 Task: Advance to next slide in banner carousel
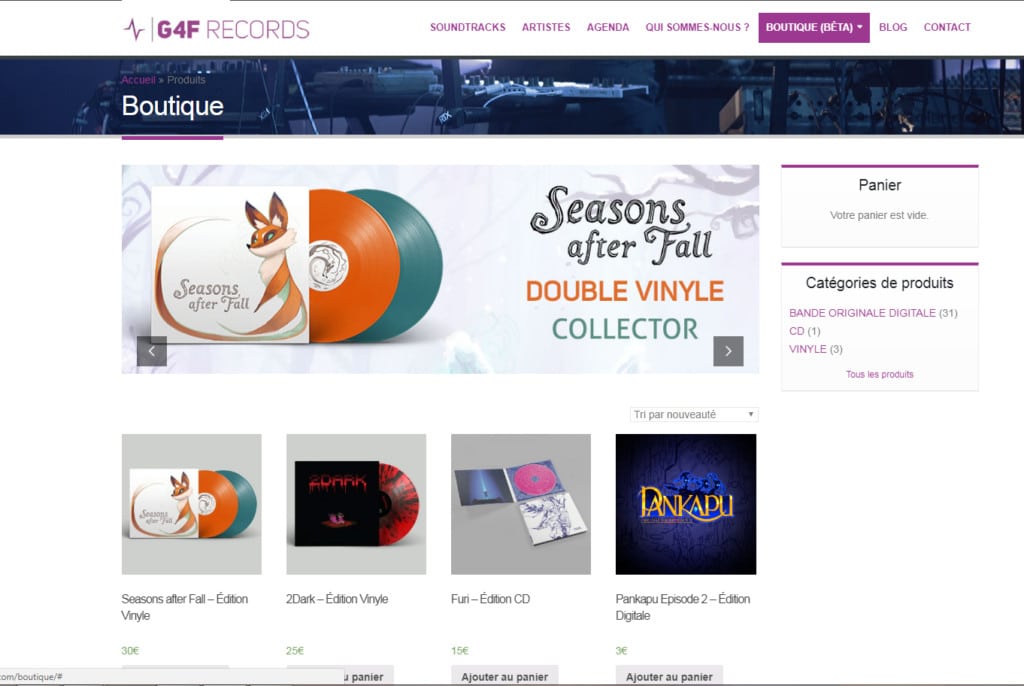728,351
